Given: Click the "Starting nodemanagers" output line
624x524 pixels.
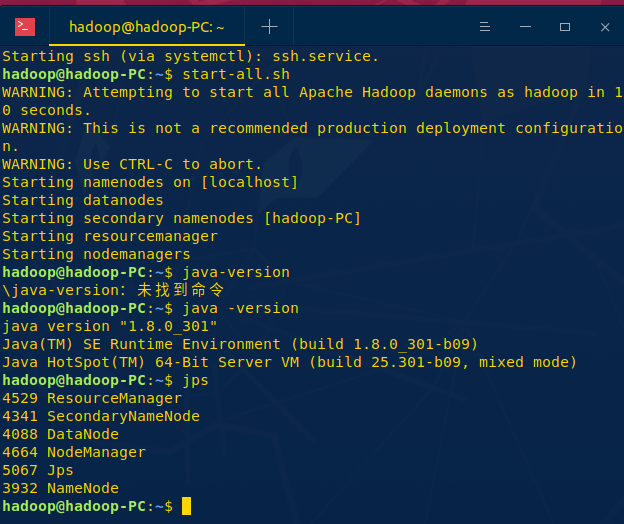Looking at the screenshot, I should 96,254.
